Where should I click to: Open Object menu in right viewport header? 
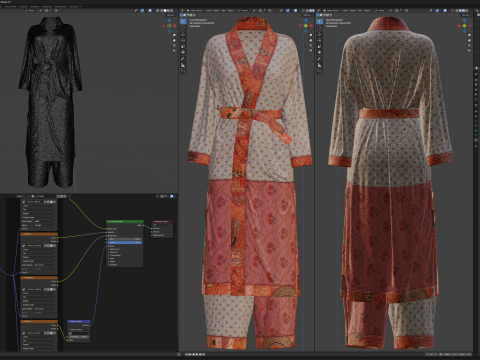(x=367, y=11)
